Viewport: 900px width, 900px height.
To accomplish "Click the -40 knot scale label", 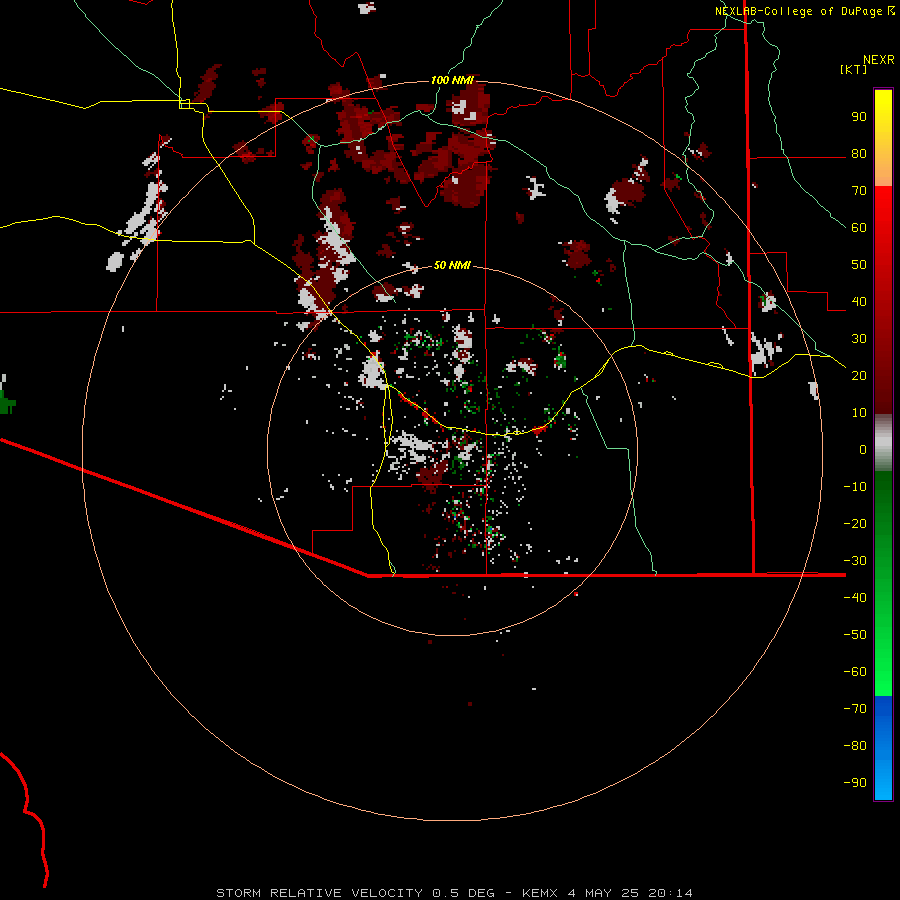I will [x=855, y=598].
